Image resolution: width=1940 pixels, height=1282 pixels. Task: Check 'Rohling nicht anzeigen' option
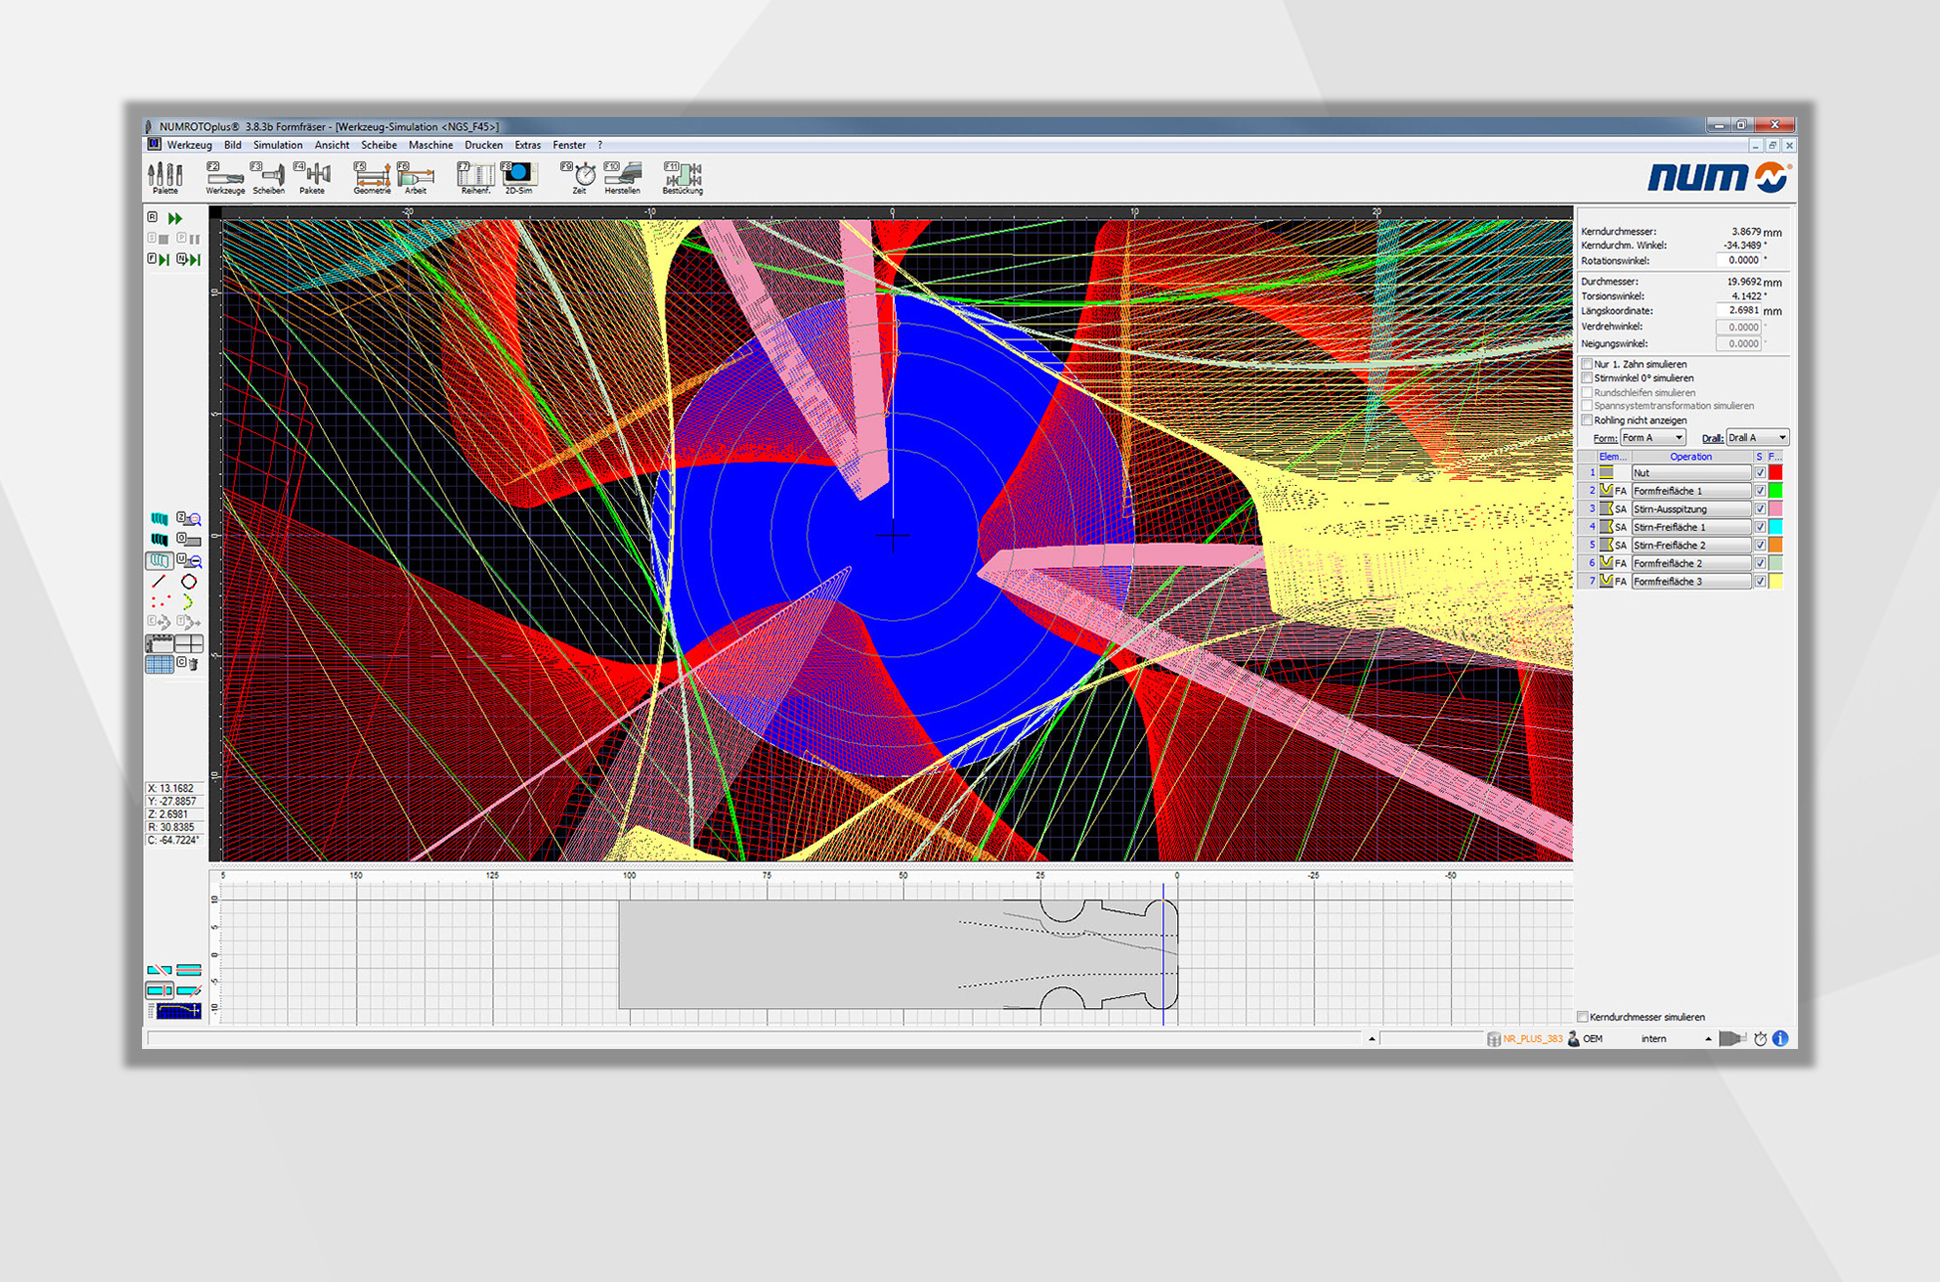(1587, 420)
